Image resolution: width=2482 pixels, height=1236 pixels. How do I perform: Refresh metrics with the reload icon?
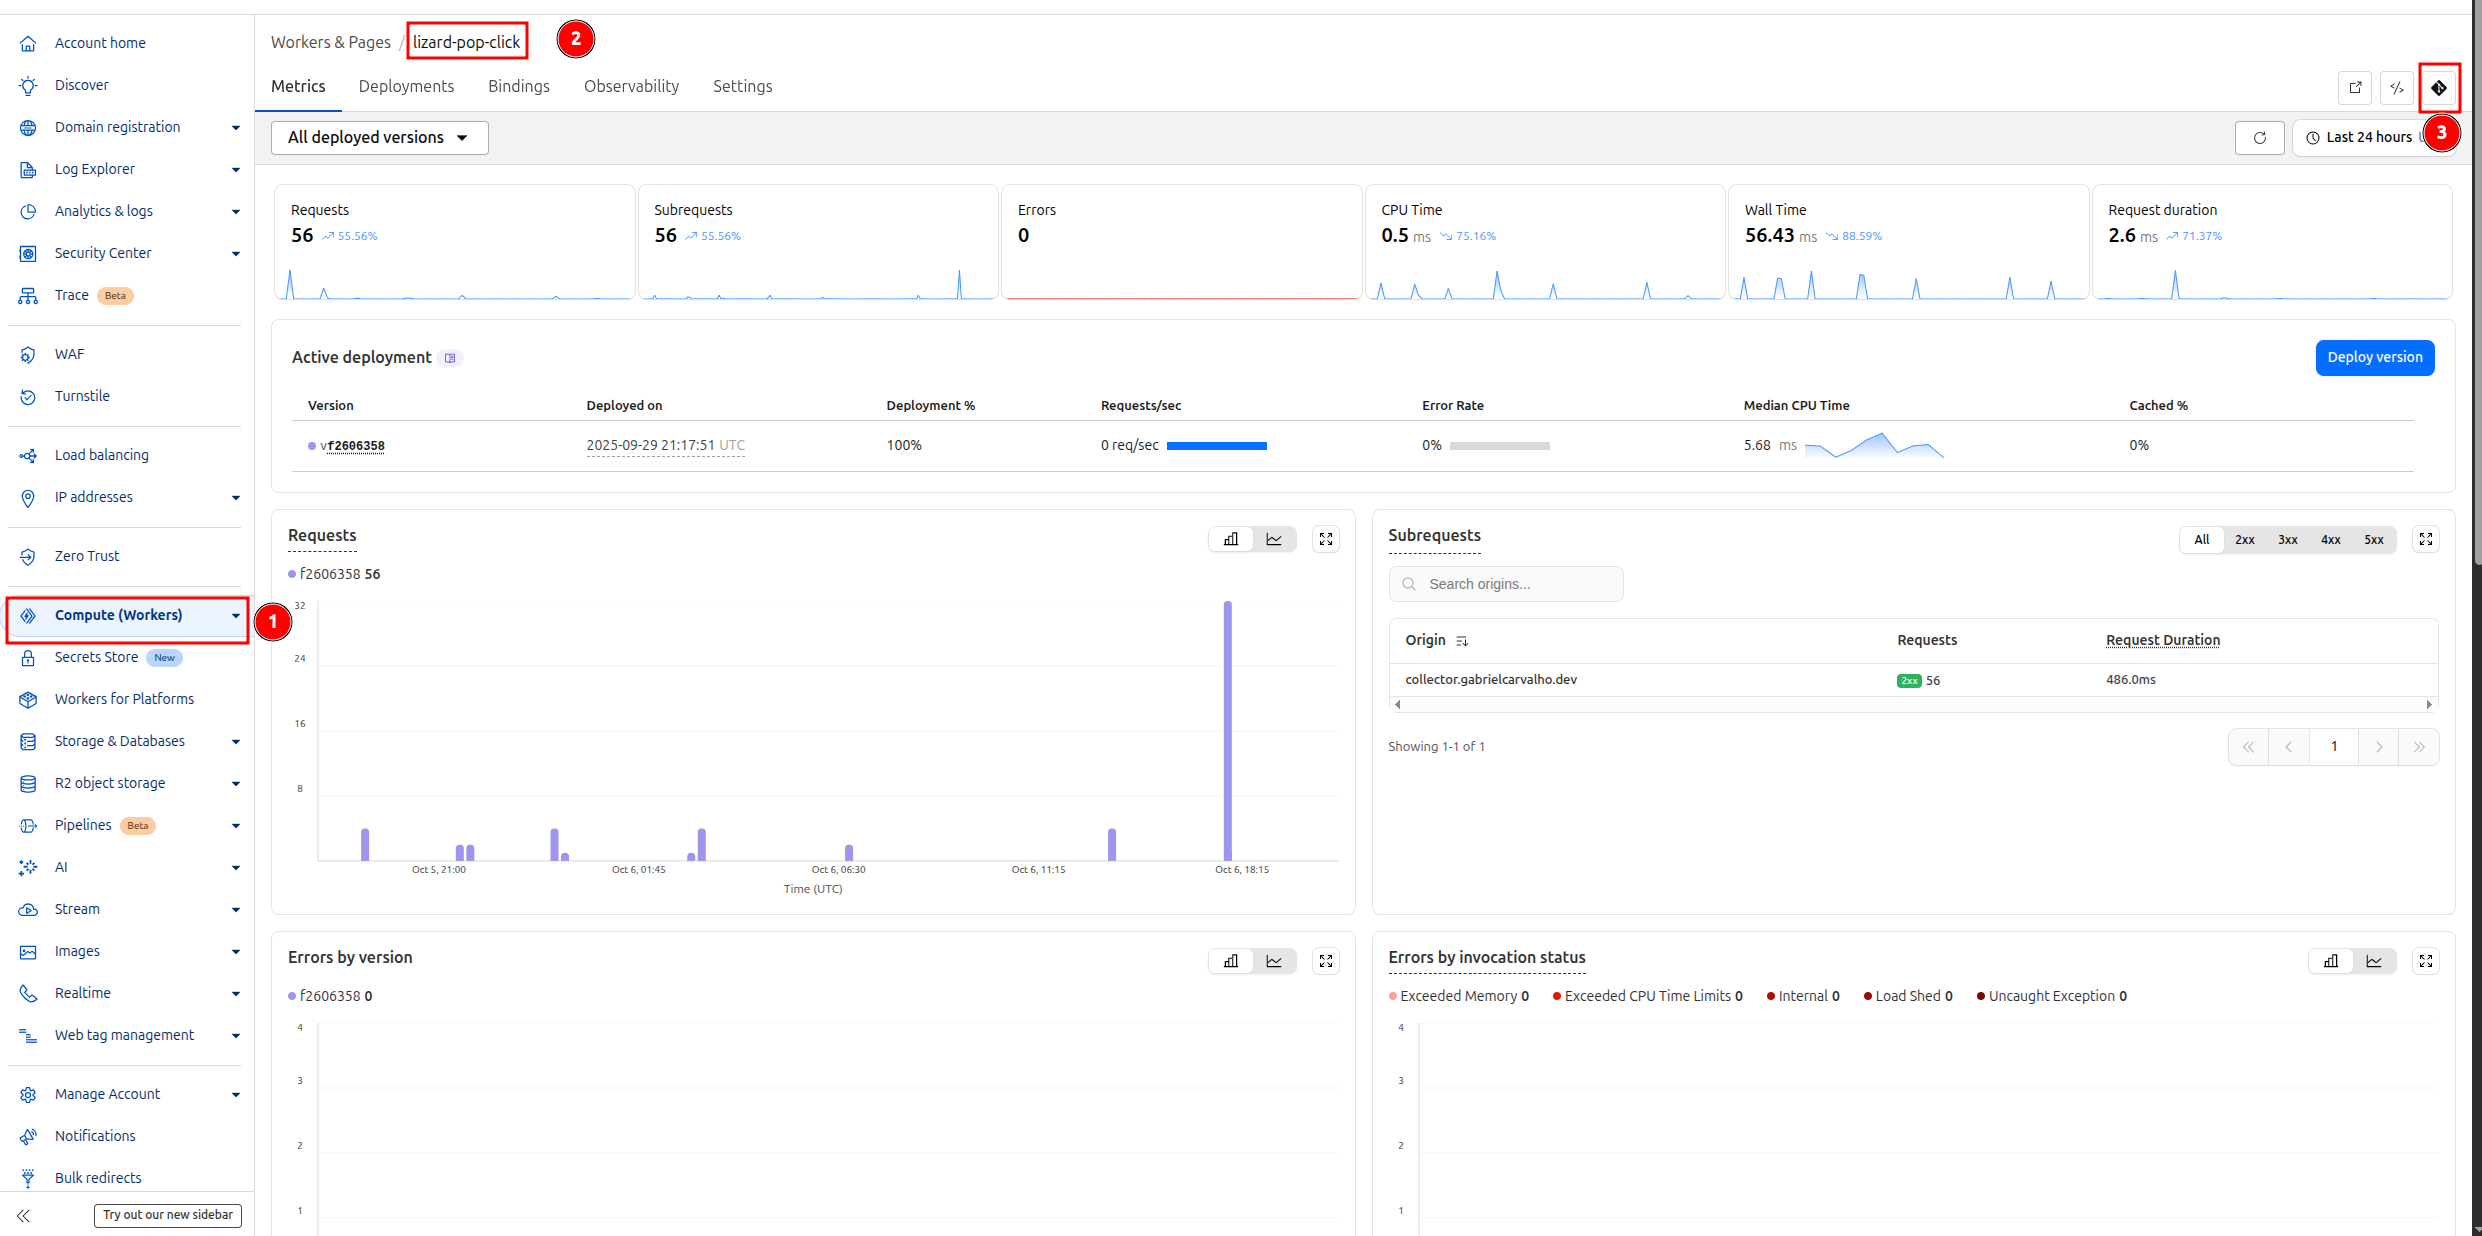coord(2259,138)
